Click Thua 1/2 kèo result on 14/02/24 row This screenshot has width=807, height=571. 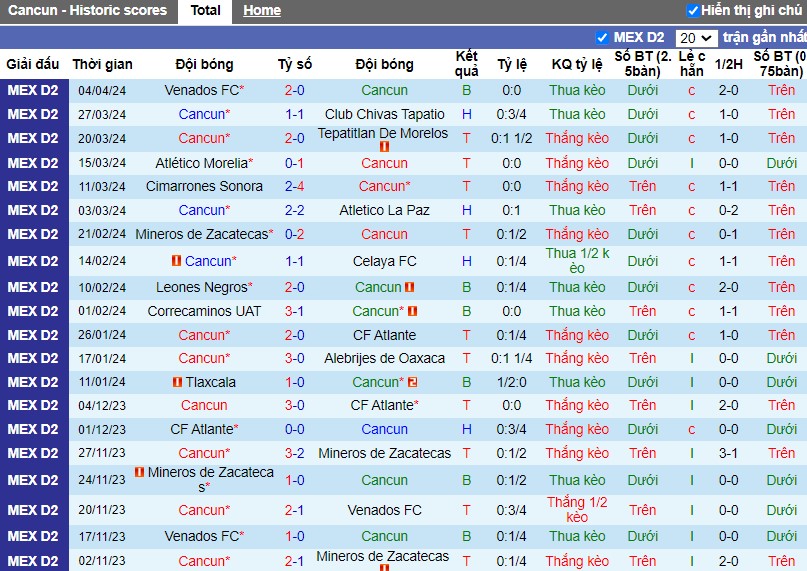pyautogui.click(x=577, y=261)
